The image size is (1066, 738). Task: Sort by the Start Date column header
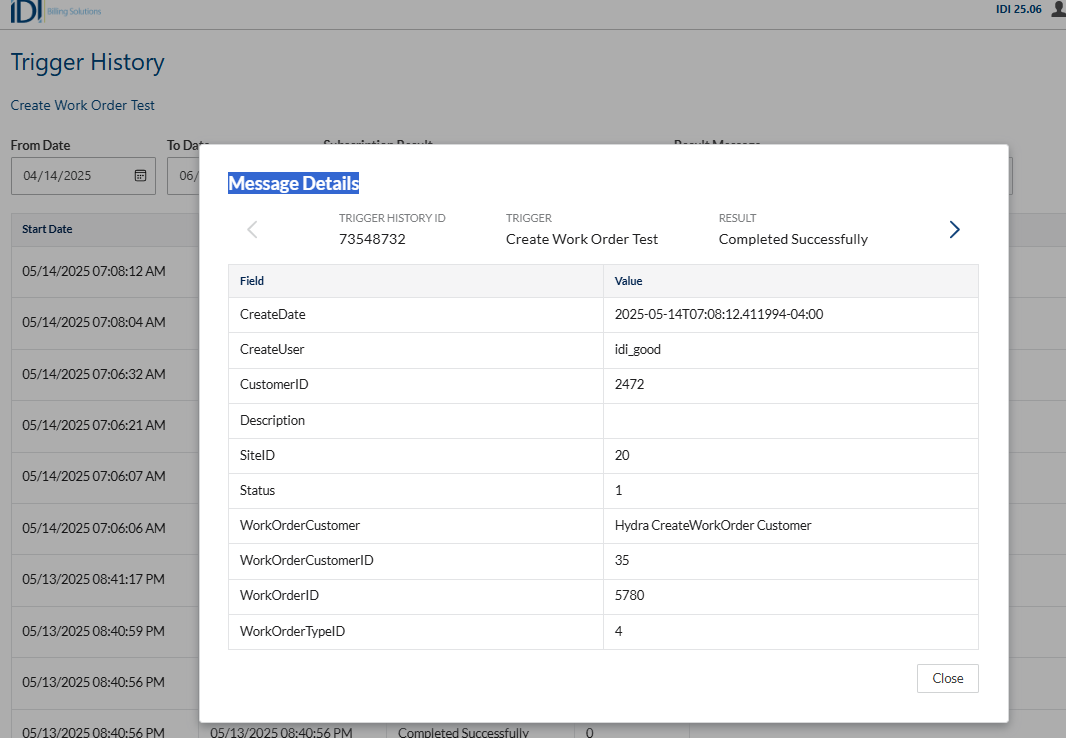coord(47,229)
